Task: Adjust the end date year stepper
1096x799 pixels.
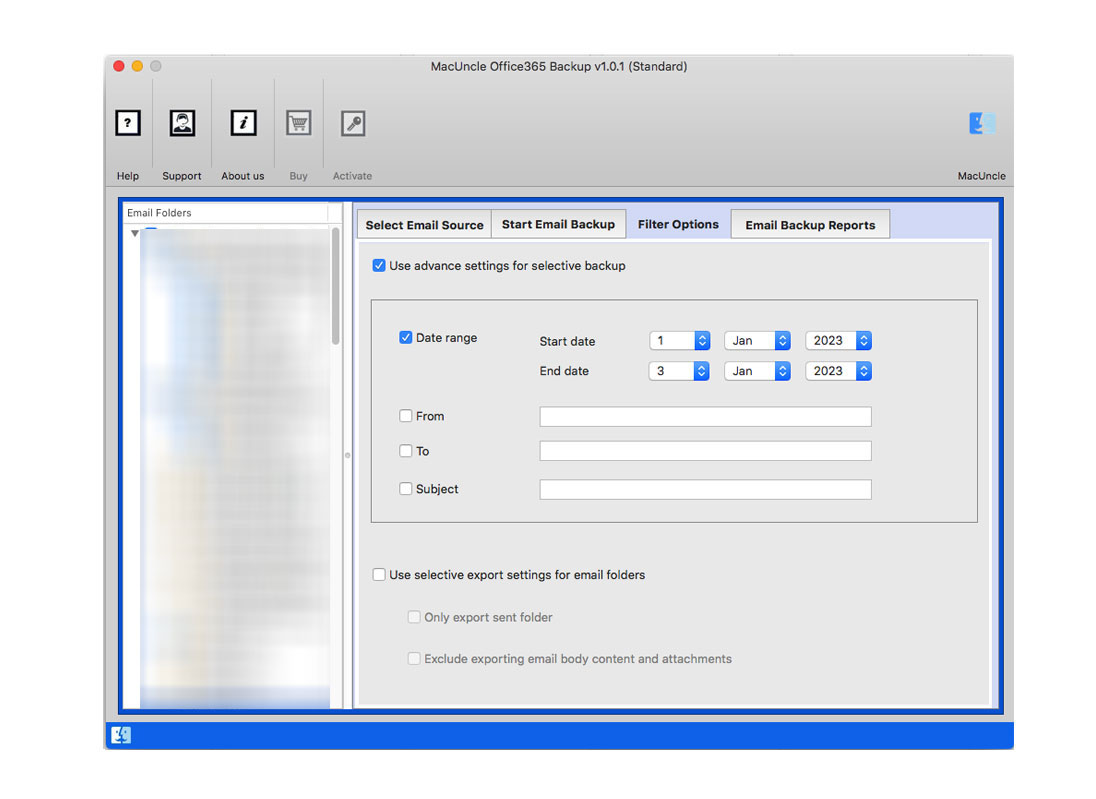Action: click(x=864, y=371)
